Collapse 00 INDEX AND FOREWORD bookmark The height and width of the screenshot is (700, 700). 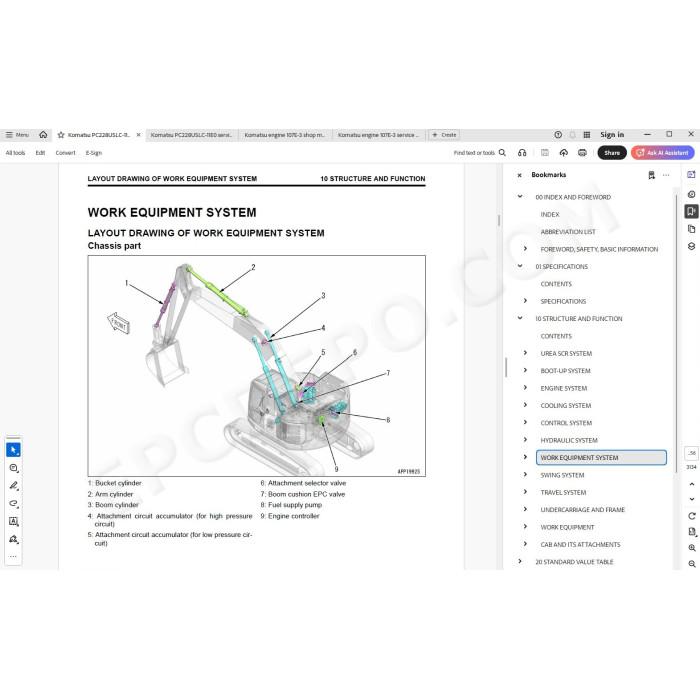520,196
